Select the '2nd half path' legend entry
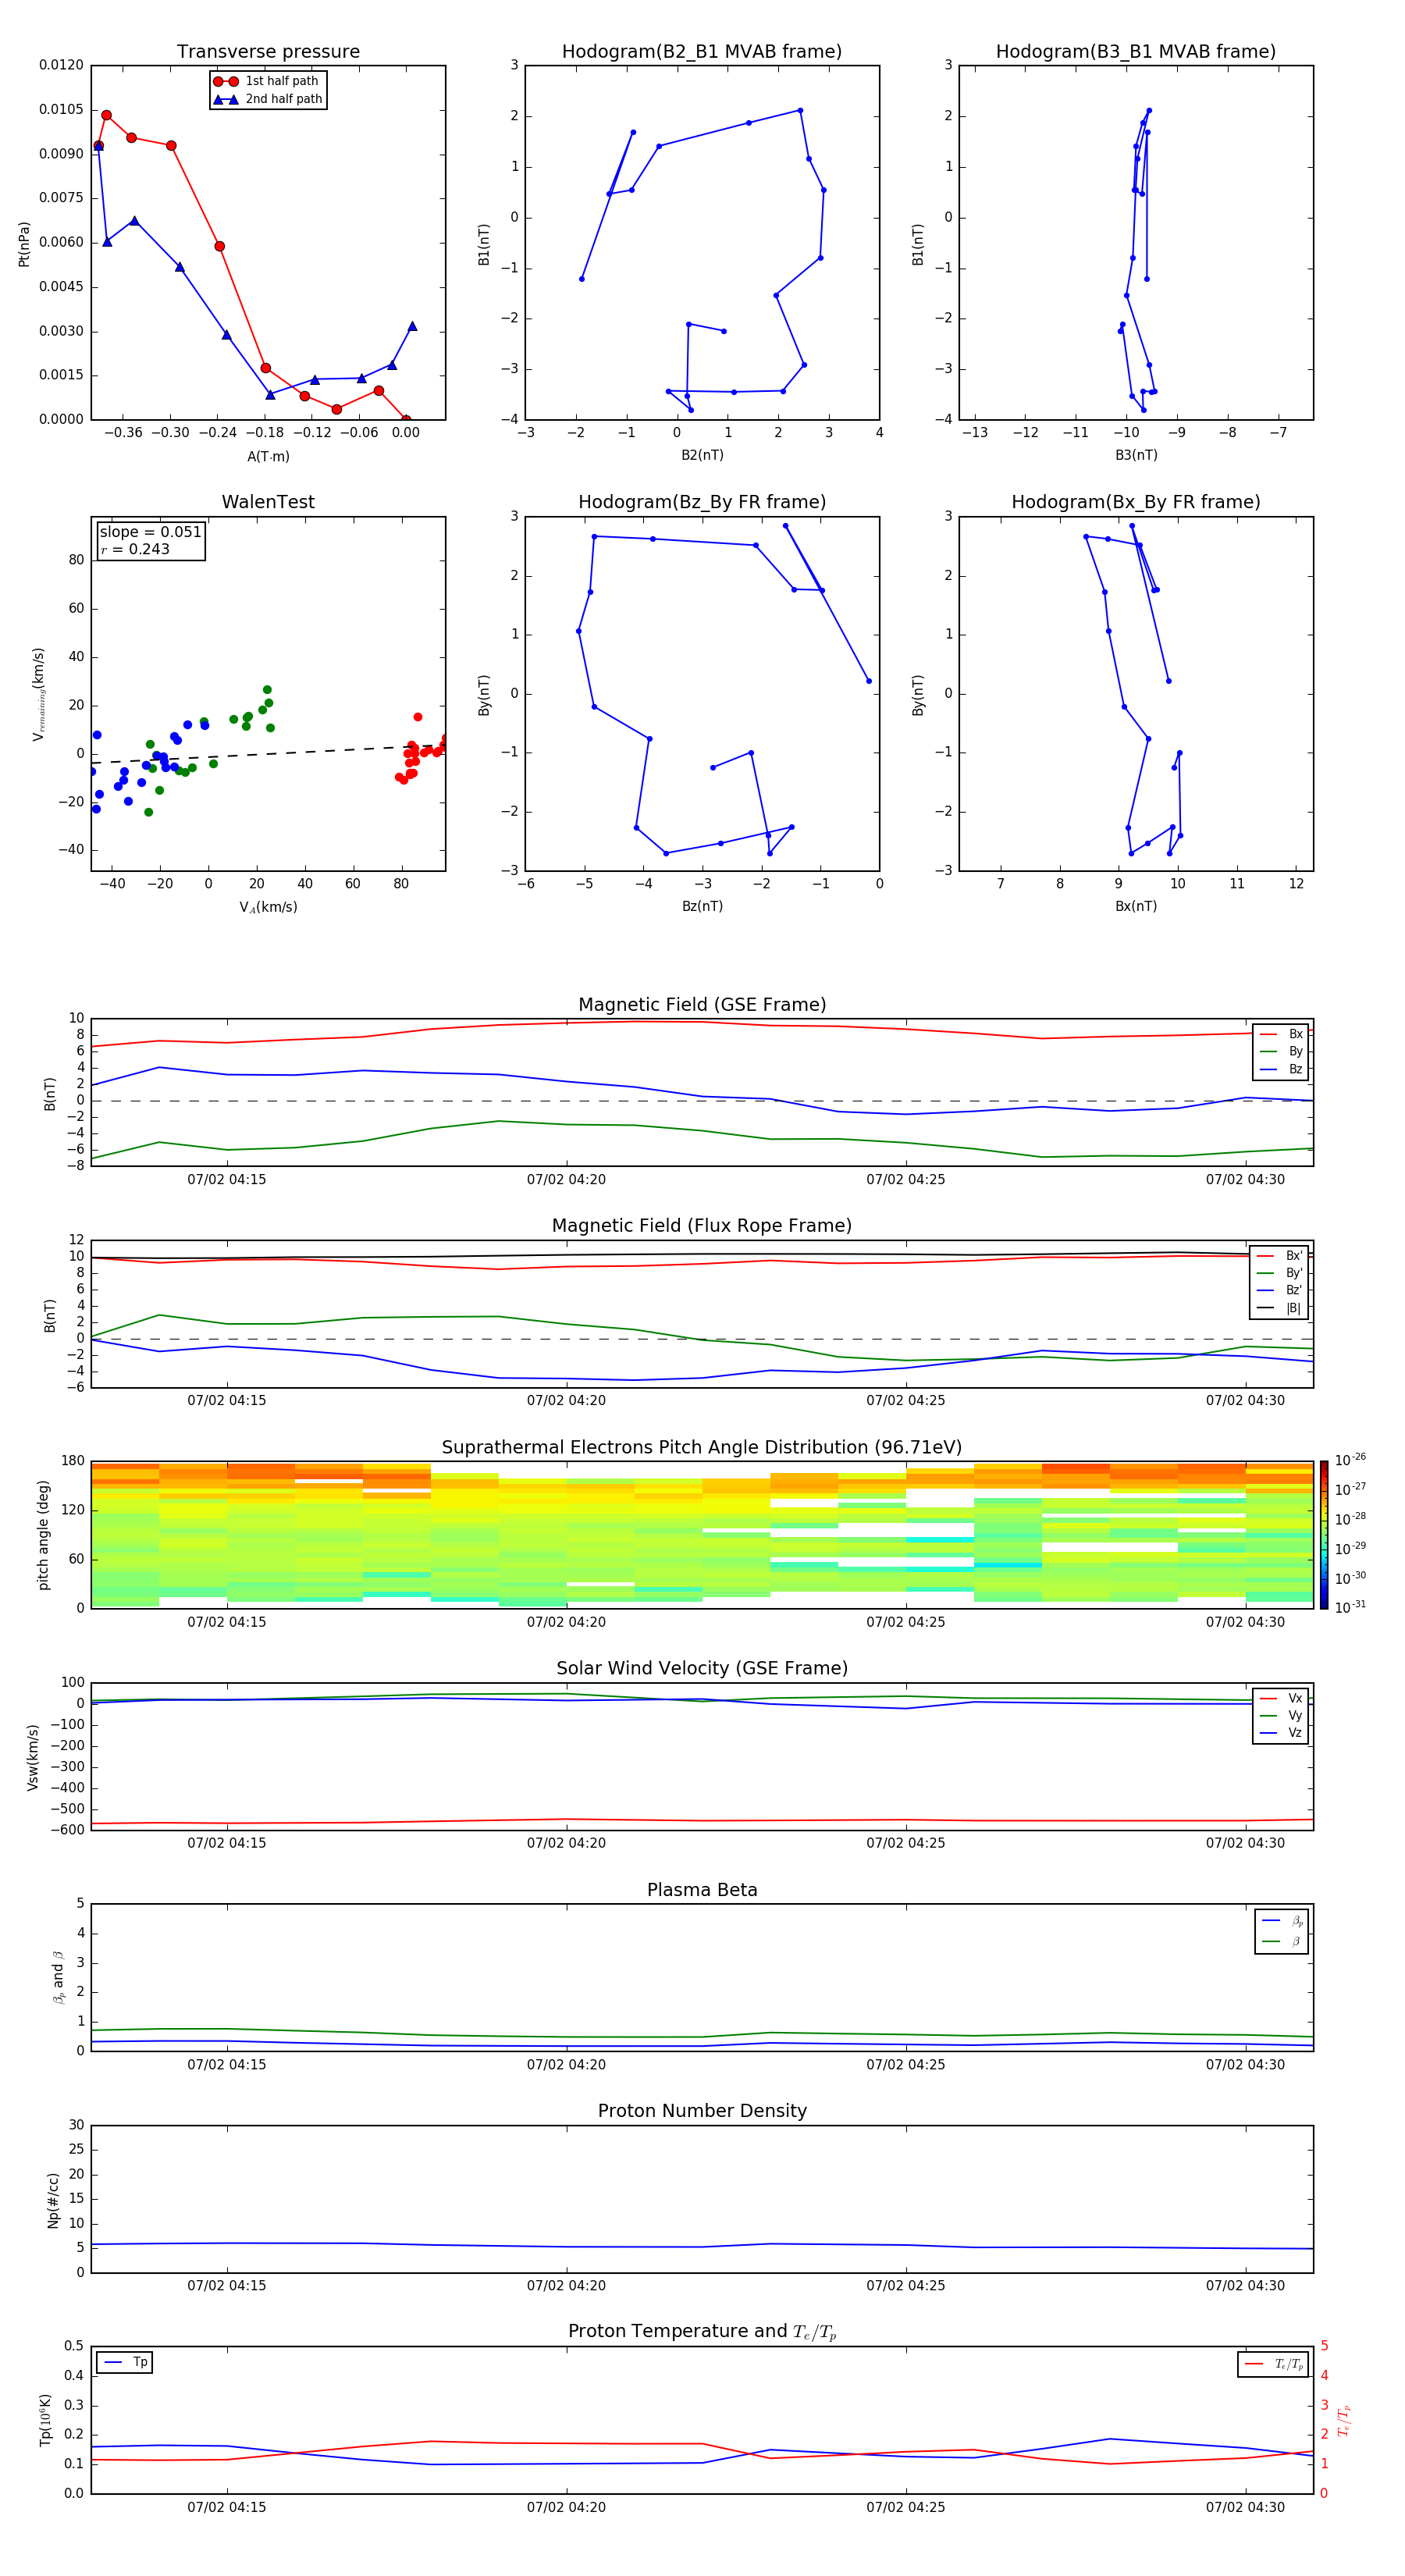The image size is (1405, 2576). pyautogui.click(x=267, y=99)
